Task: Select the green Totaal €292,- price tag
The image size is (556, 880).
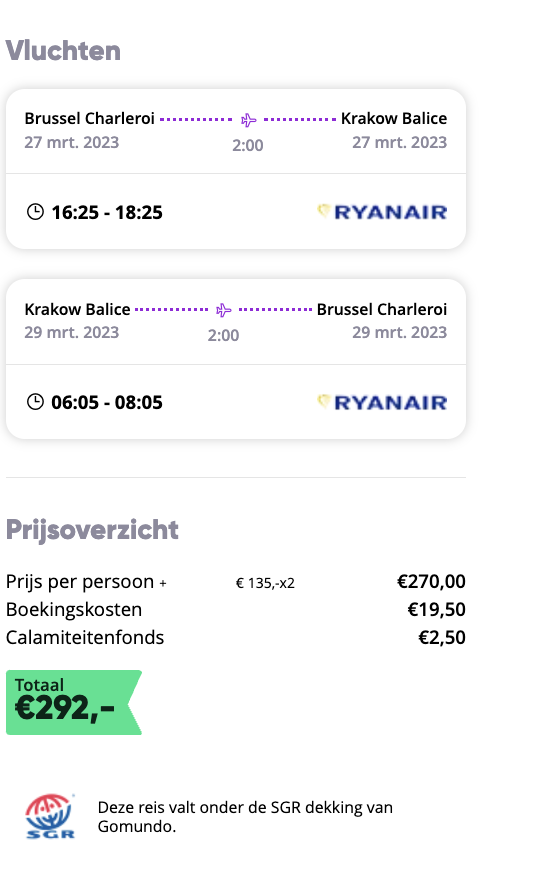Action: pos(73,702)
